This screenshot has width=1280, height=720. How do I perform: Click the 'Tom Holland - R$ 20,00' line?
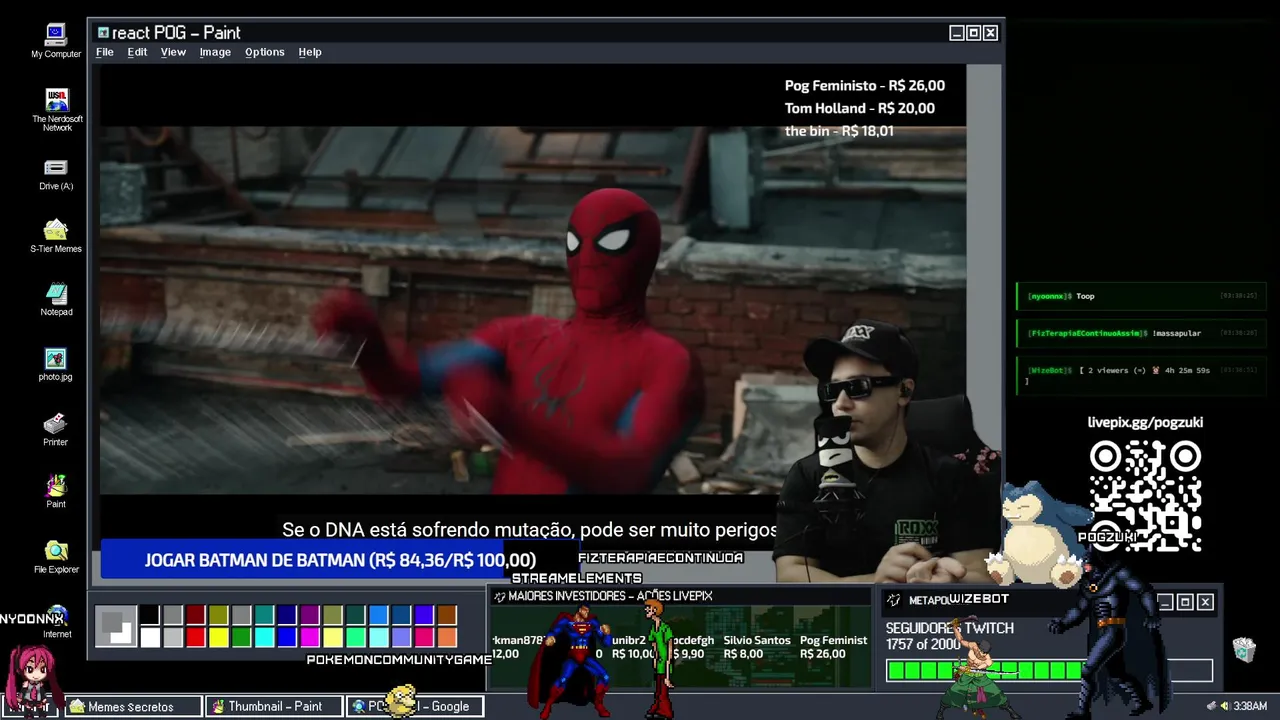pos(860,108)
